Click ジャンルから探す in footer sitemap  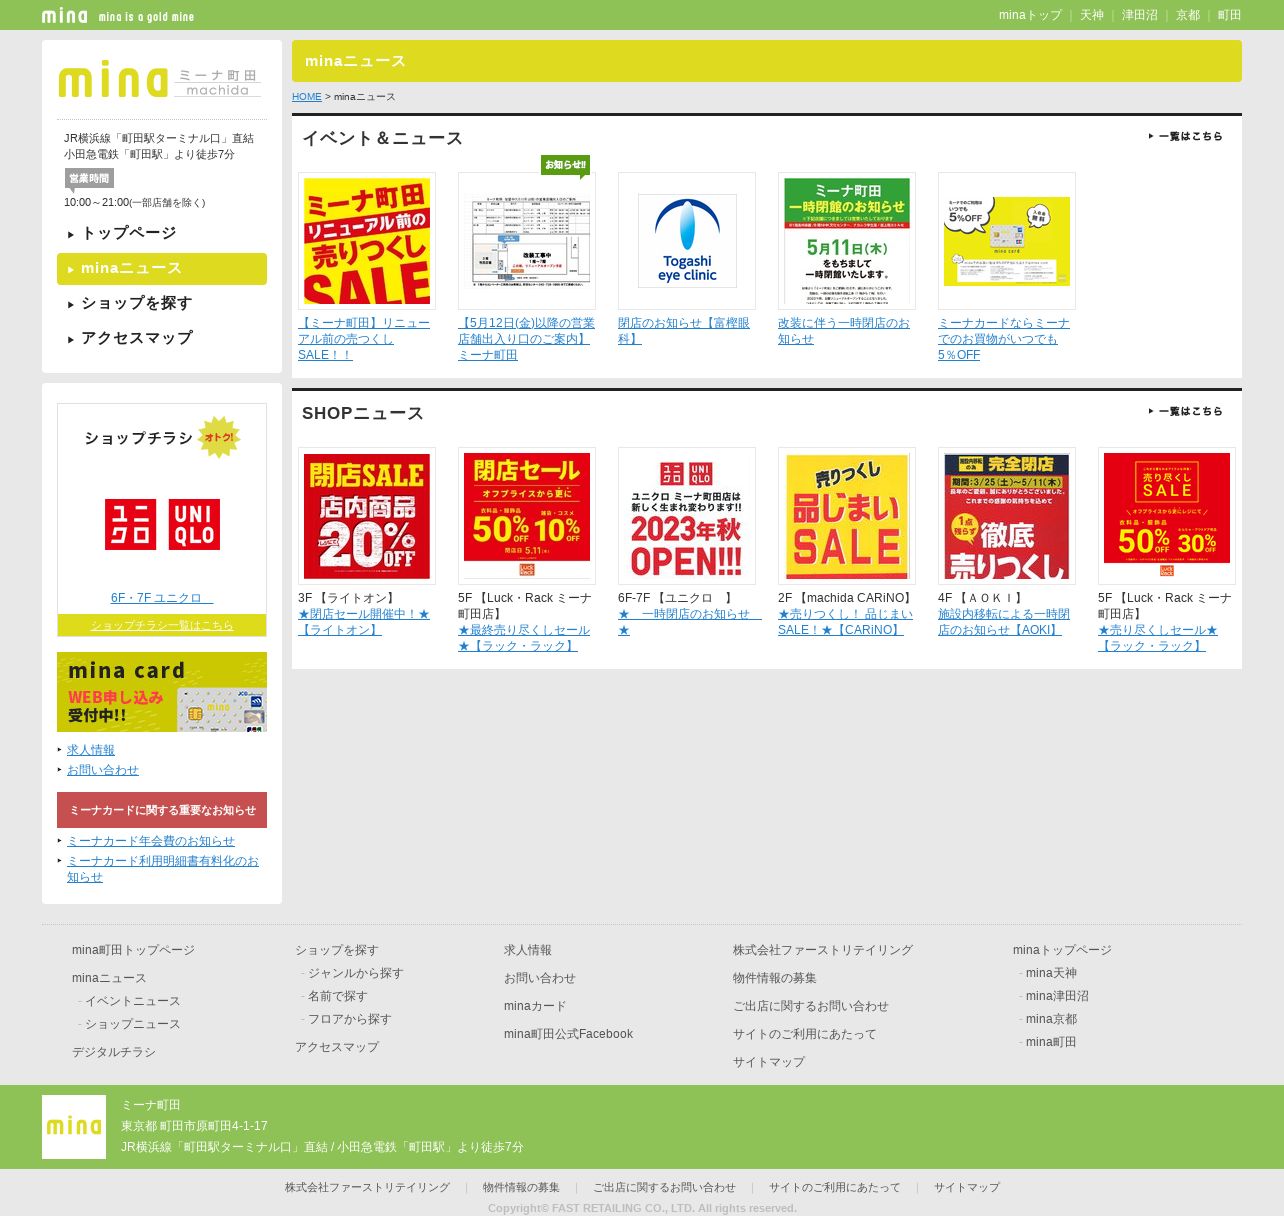(356, 973)
